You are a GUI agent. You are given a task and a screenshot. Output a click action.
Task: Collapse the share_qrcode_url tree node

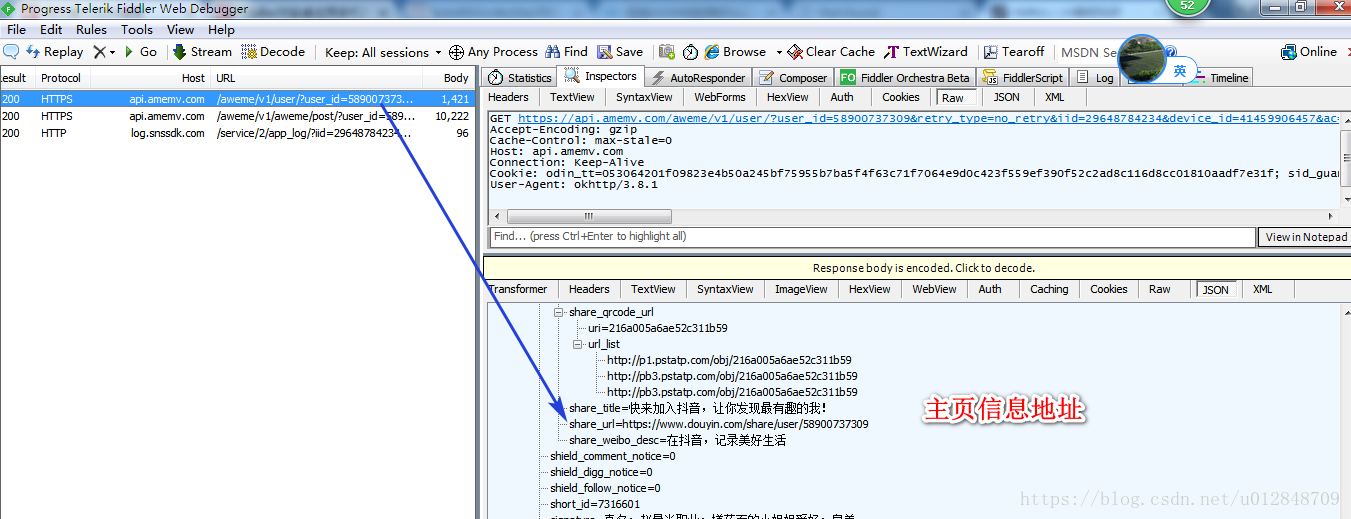click(559, 312)
